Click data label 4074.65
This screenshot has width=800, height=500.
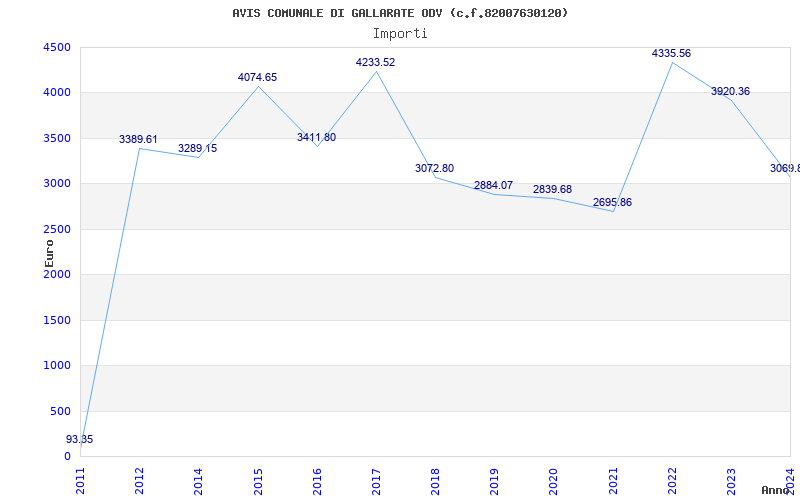[x=257, y=78]
